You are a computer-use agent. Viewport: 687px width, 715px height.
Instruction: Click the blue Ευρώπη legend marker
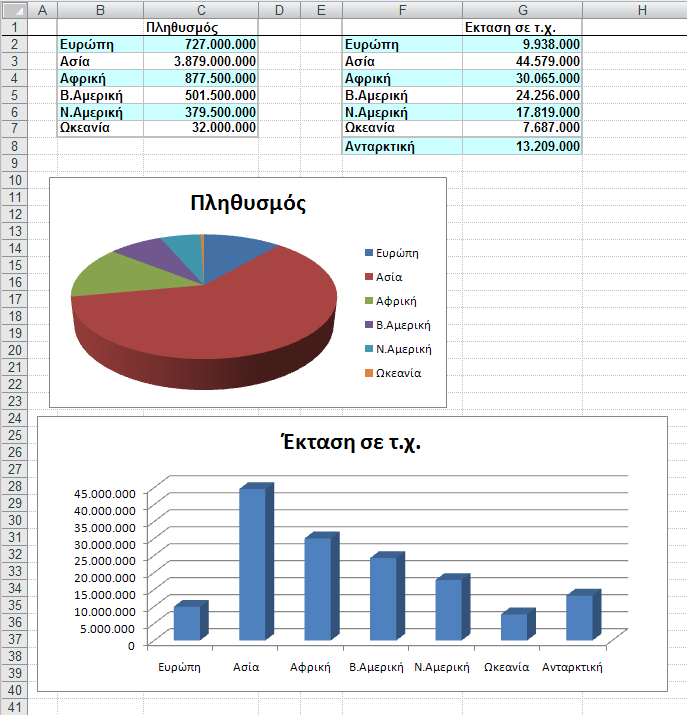pos(369,253)
